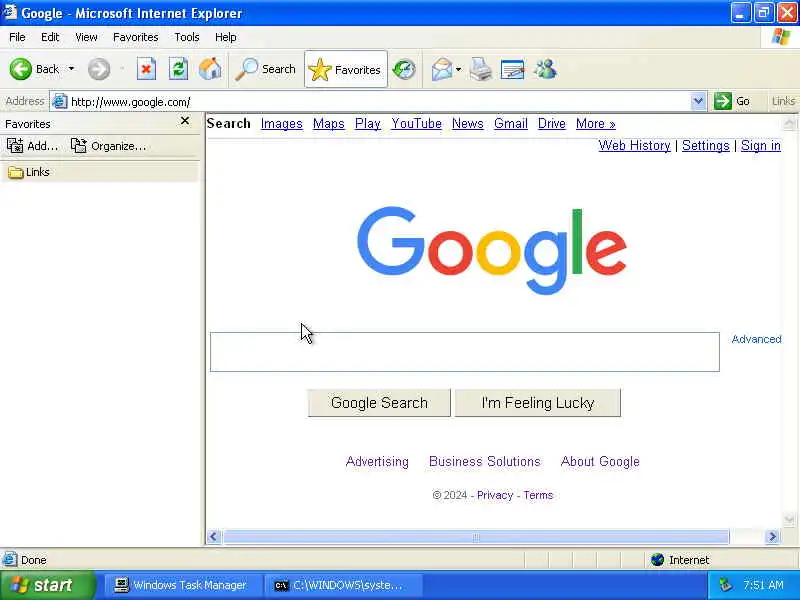
Task: Click the horizontal scrollbar thumb
Action: point(476,537)
